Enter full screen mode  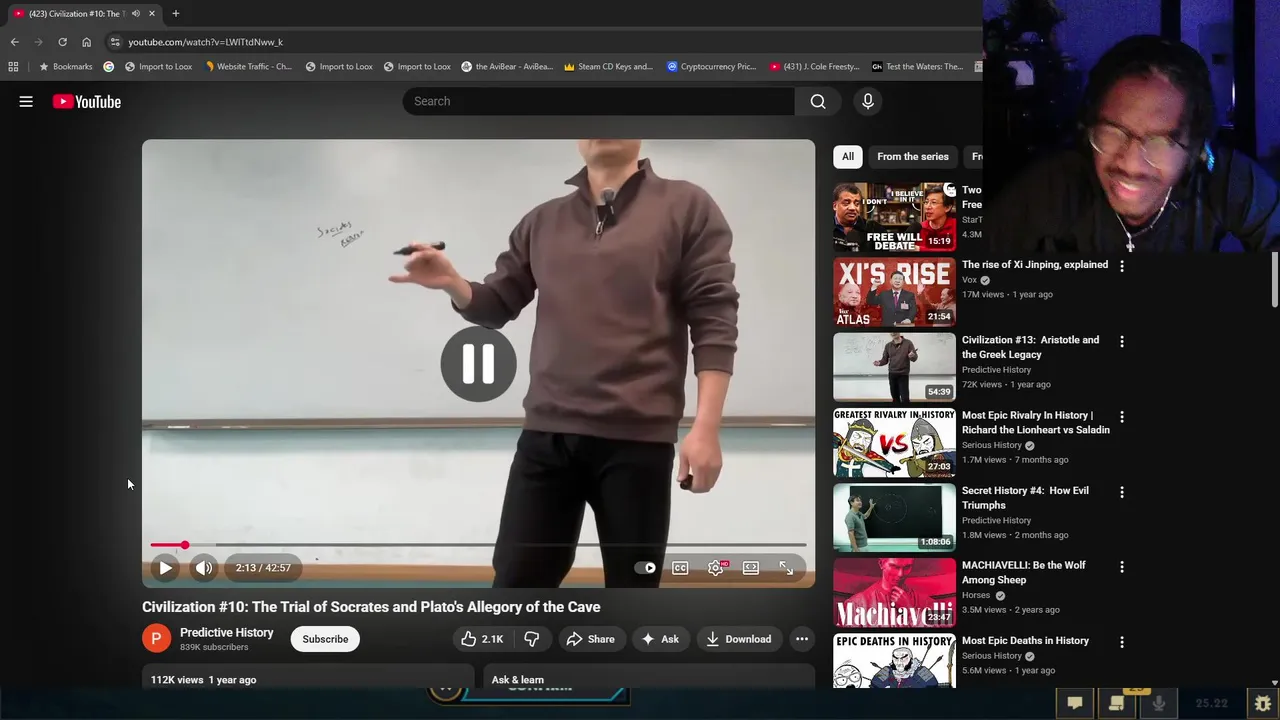pos(787,568)
